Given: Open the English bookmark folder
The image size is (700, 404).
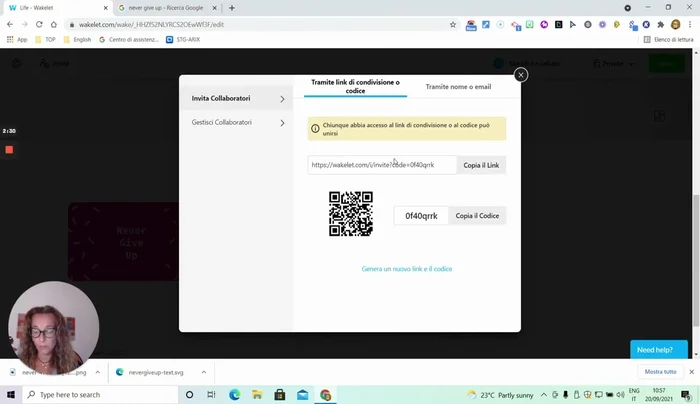Looking at the screenshot, I should point(77,40).
